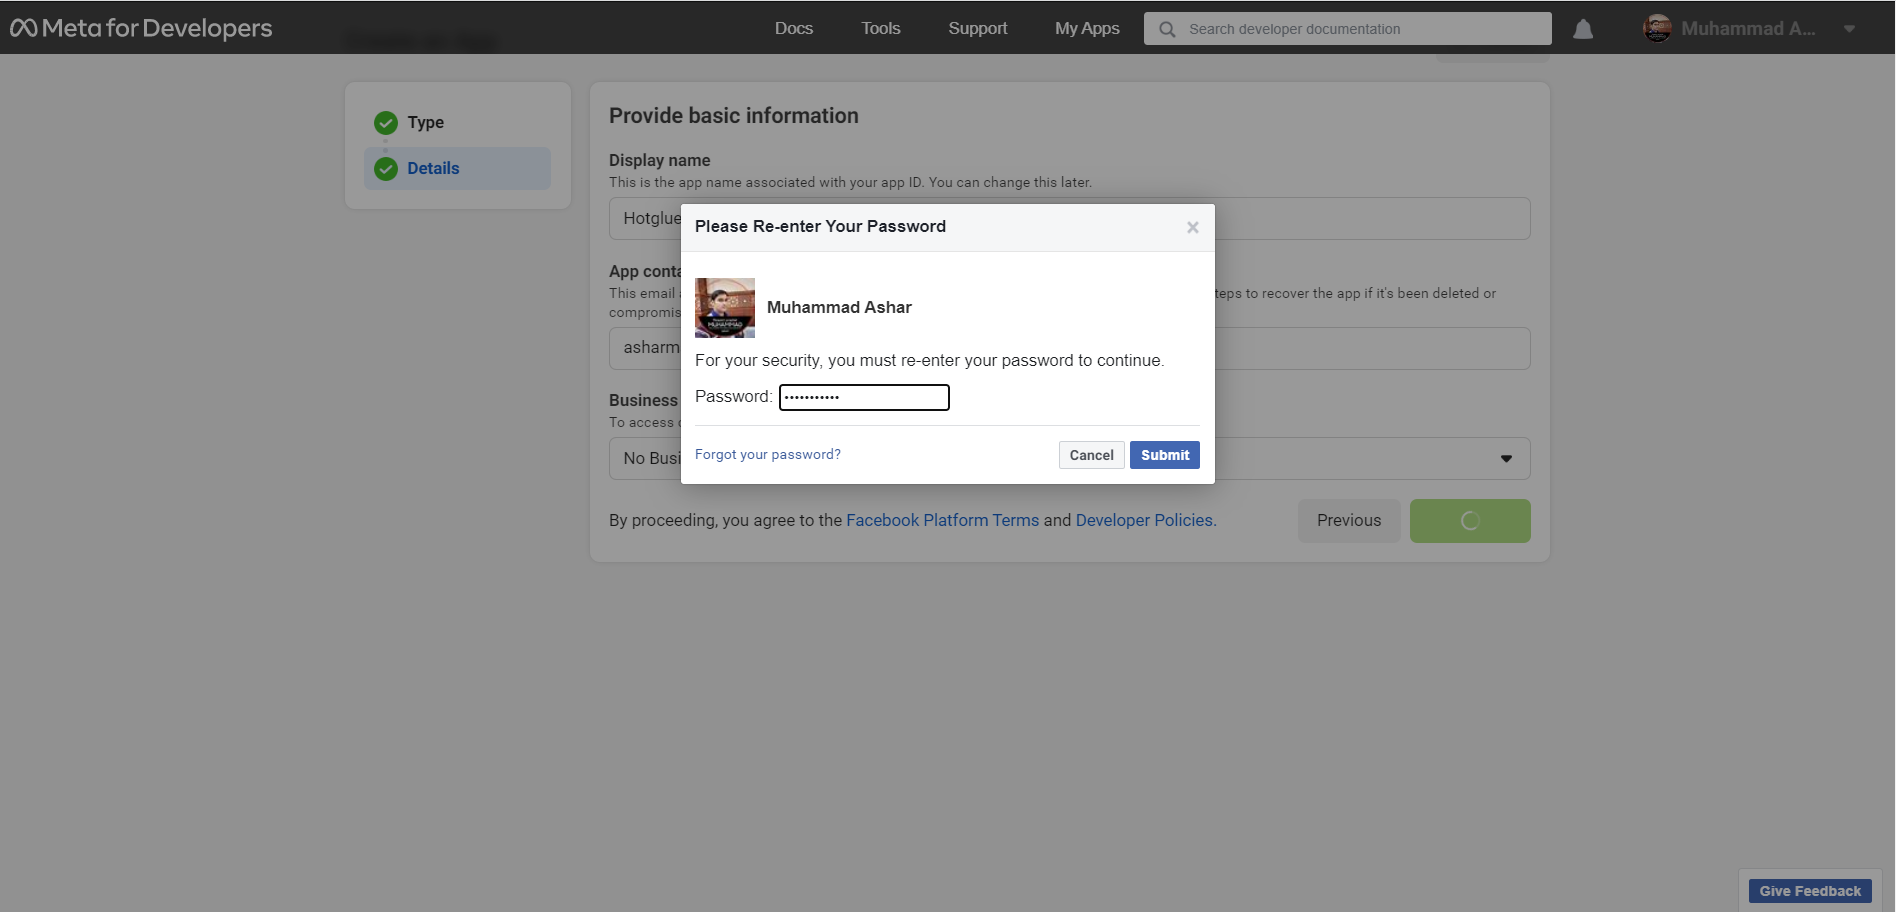Click the search magnifier icon
This screenshot has width=1896, height=912.
point(1167,29)
